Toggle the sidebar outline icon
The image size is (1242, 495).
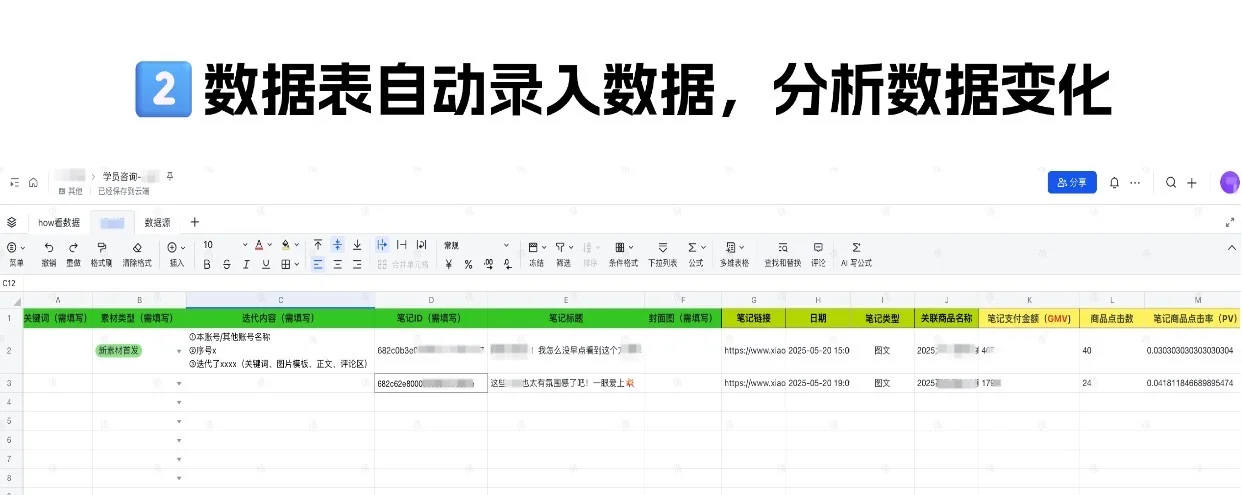click(x=14, y=182)
